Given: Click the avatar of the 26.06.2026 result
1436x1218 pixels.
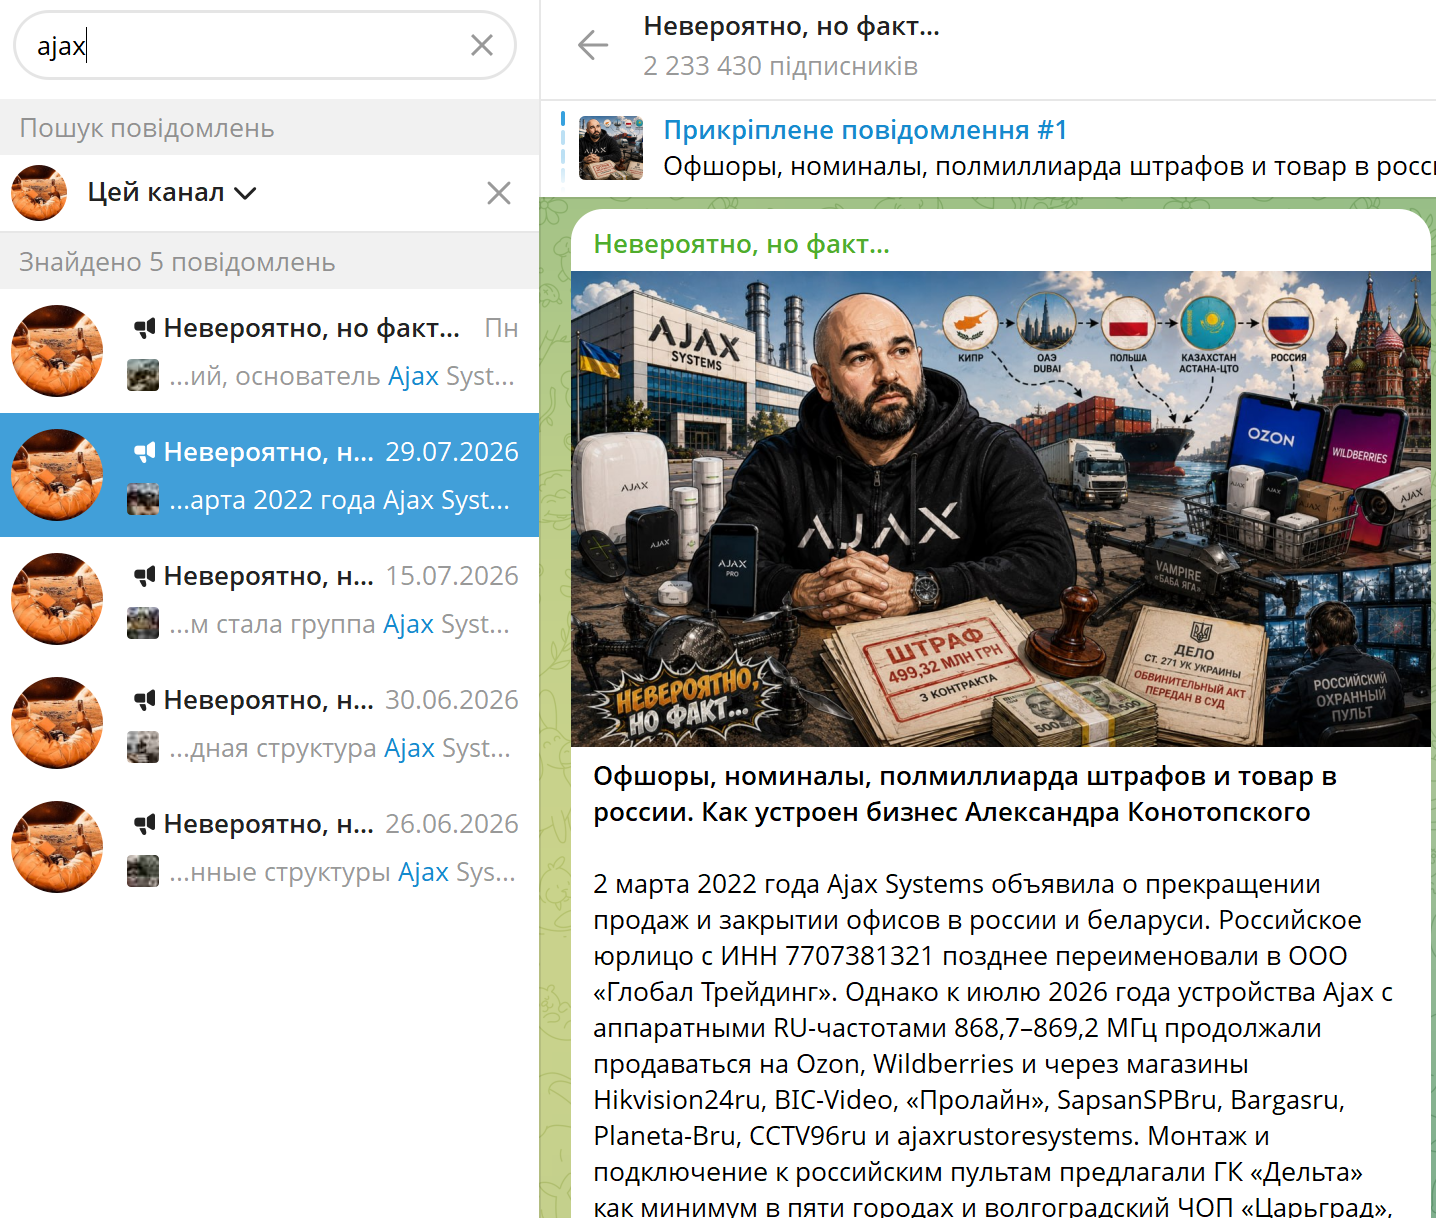Looking at the screenshot, I should [x=57, y=847].
